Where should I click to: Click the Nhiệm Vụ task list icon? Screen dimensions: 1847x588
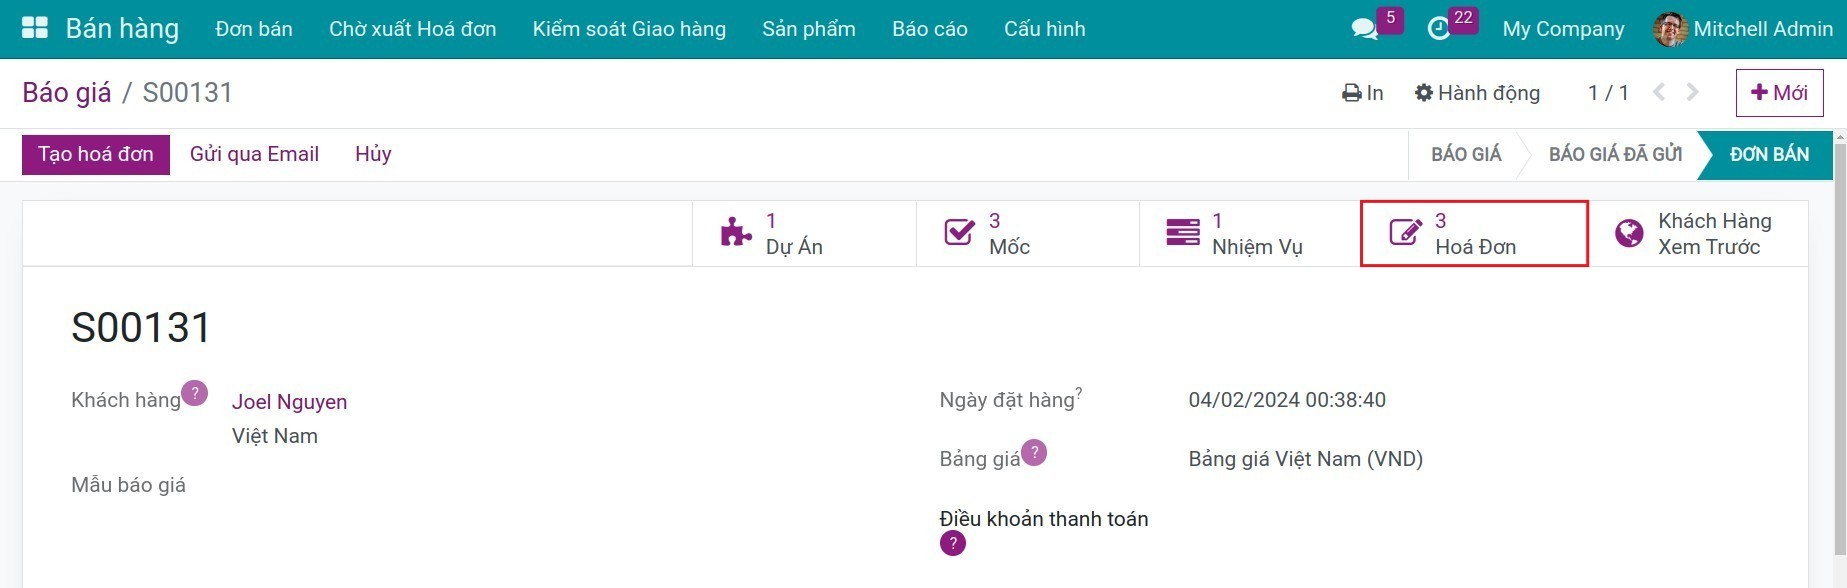pos(1182,233)
